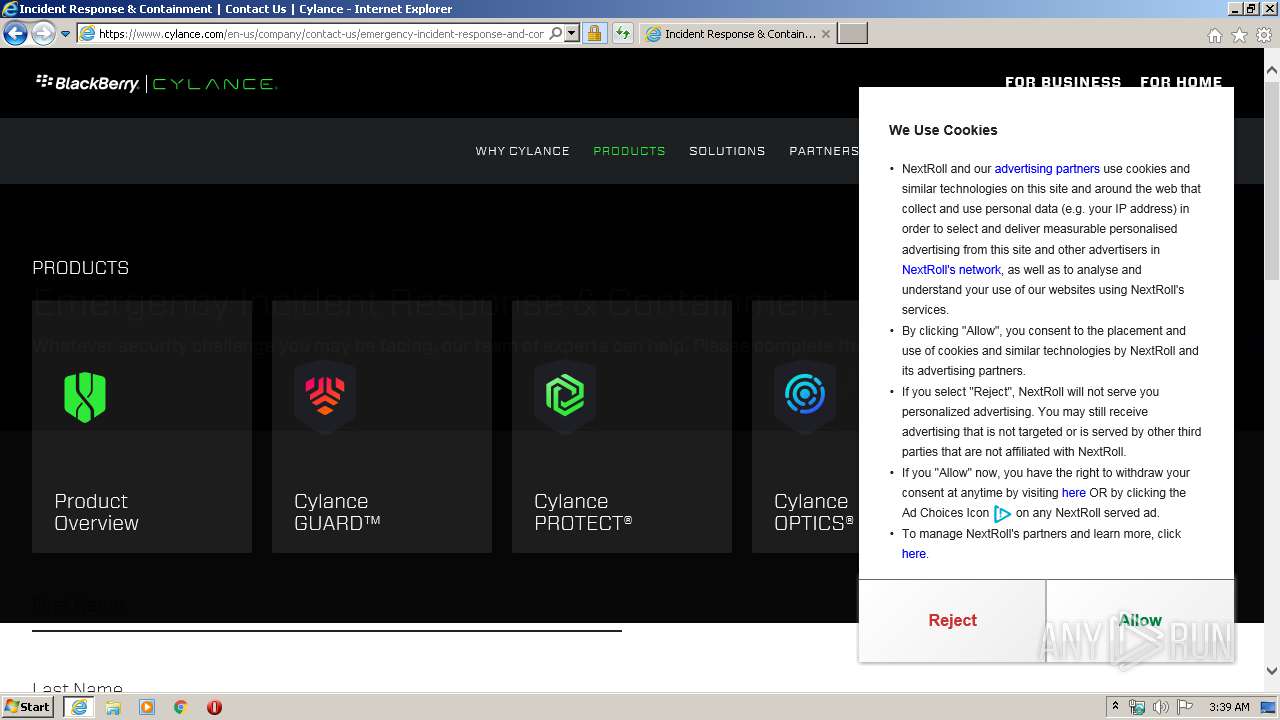Click the blue Cylance OPTICS icon
1280x720 pixels.
pos(805,397)
